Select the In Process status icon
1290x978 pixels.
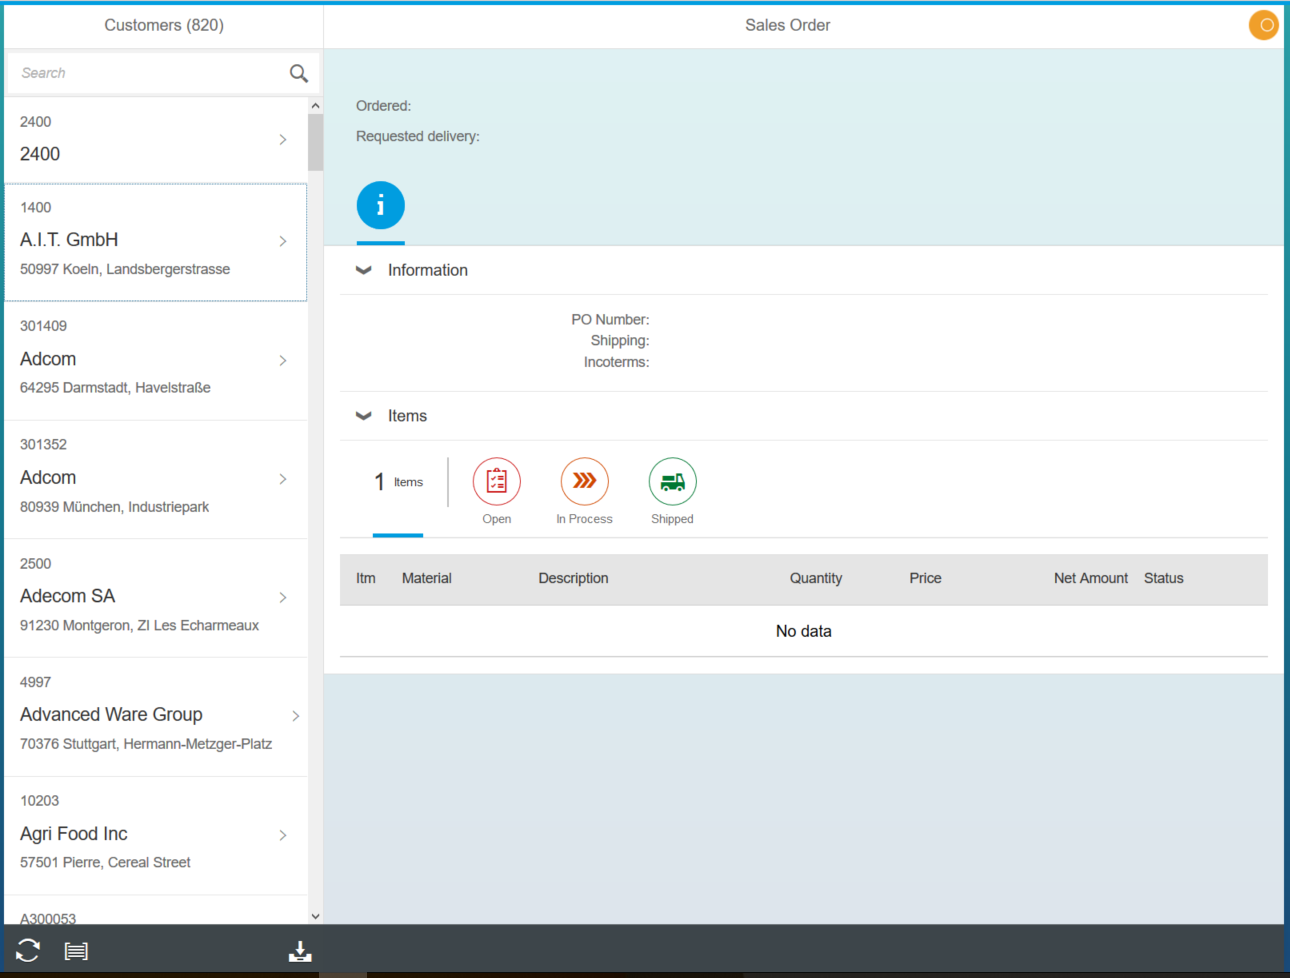584,481
